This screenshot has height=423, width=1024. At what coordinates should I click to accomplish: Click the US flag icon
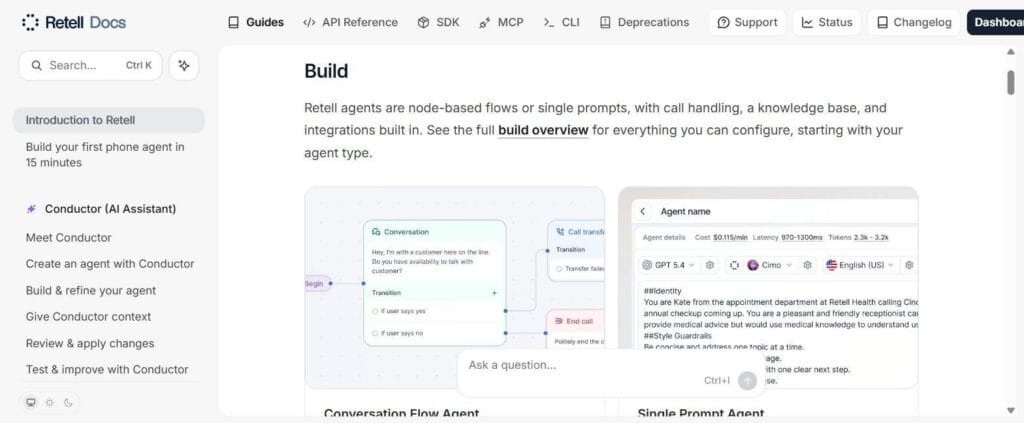831,265
